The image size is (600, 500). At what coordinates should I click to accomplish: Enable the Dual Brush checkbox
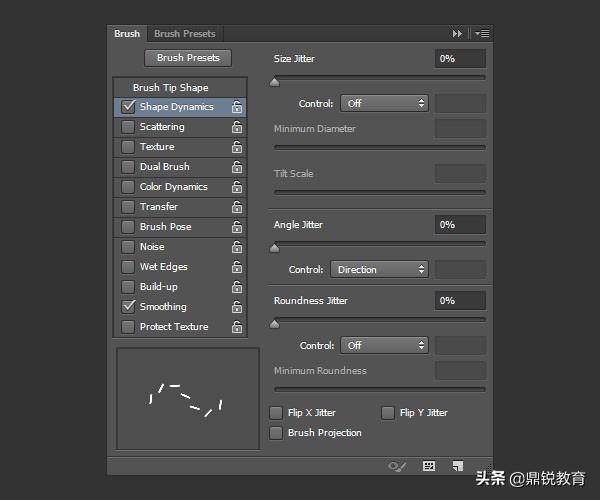tap(128, 167)
